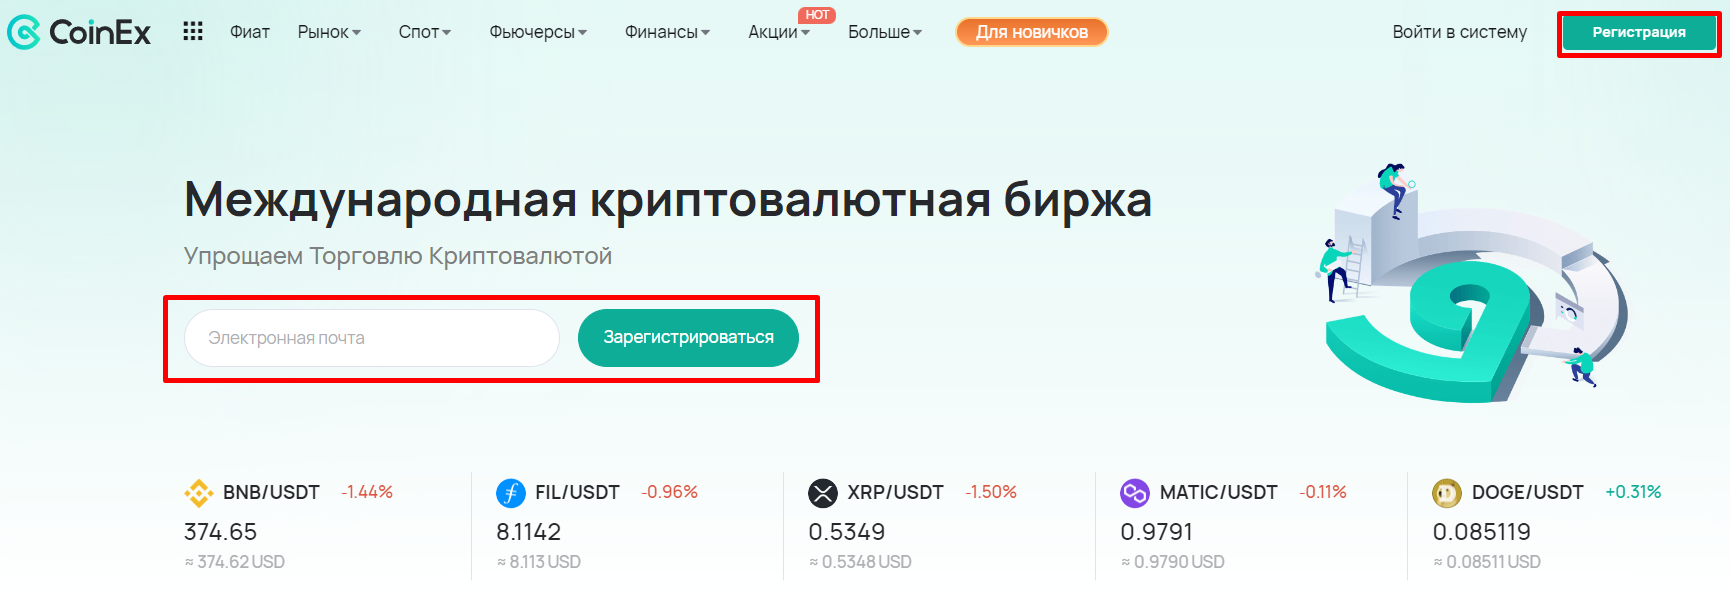
Task: Open the Фьючерсы dropdown
Action: (x=537, y=31)
